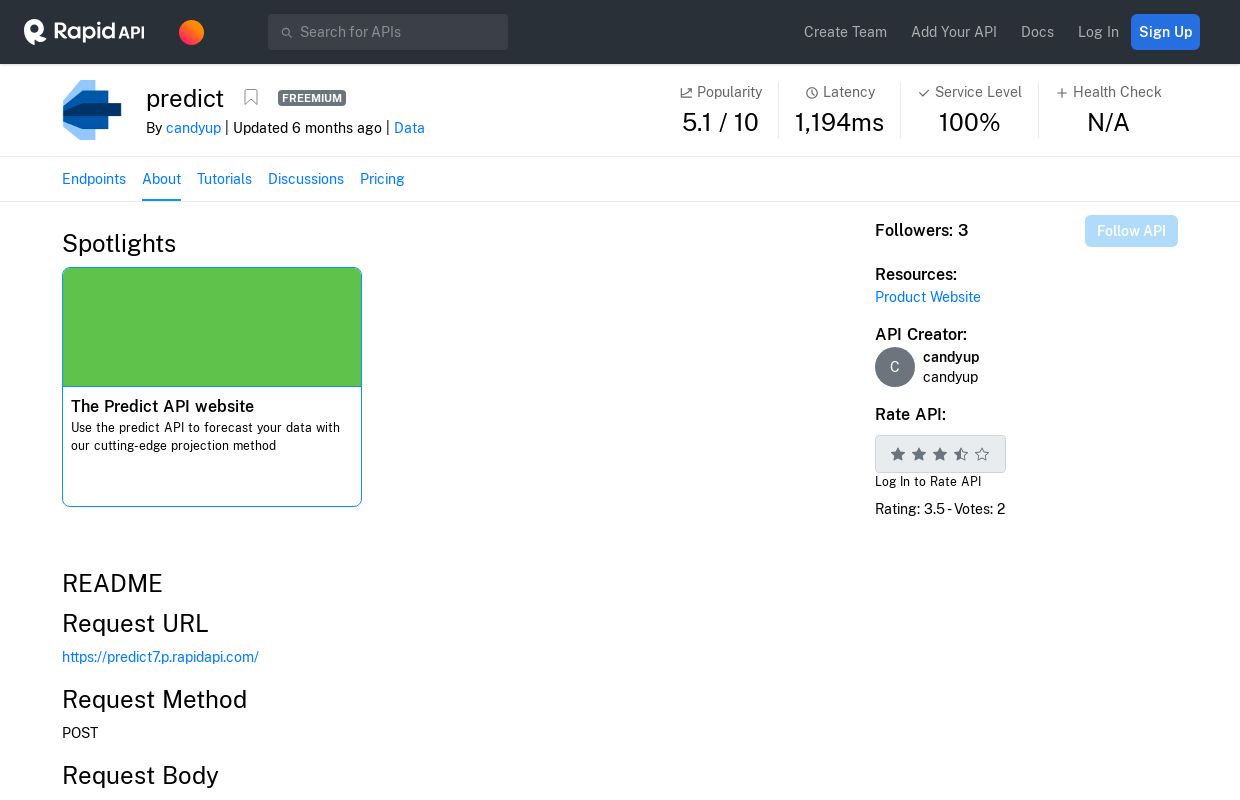Click the Sign Up button
Image resolution: width=1240 pixels, height=800 pixels.
[1165, 32]
